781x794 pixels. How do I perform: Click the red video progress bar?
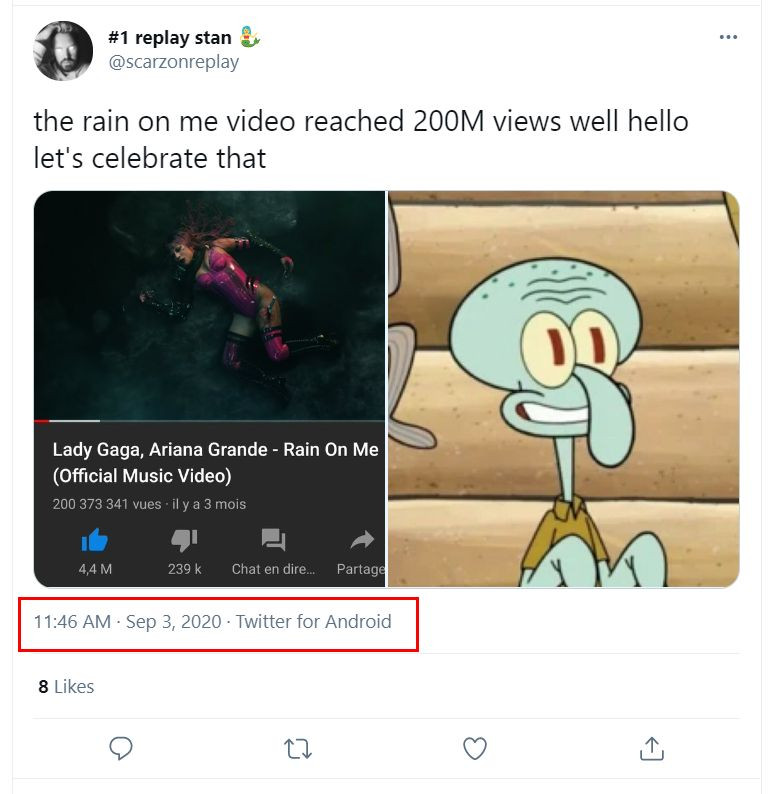(x=66, y=421)
